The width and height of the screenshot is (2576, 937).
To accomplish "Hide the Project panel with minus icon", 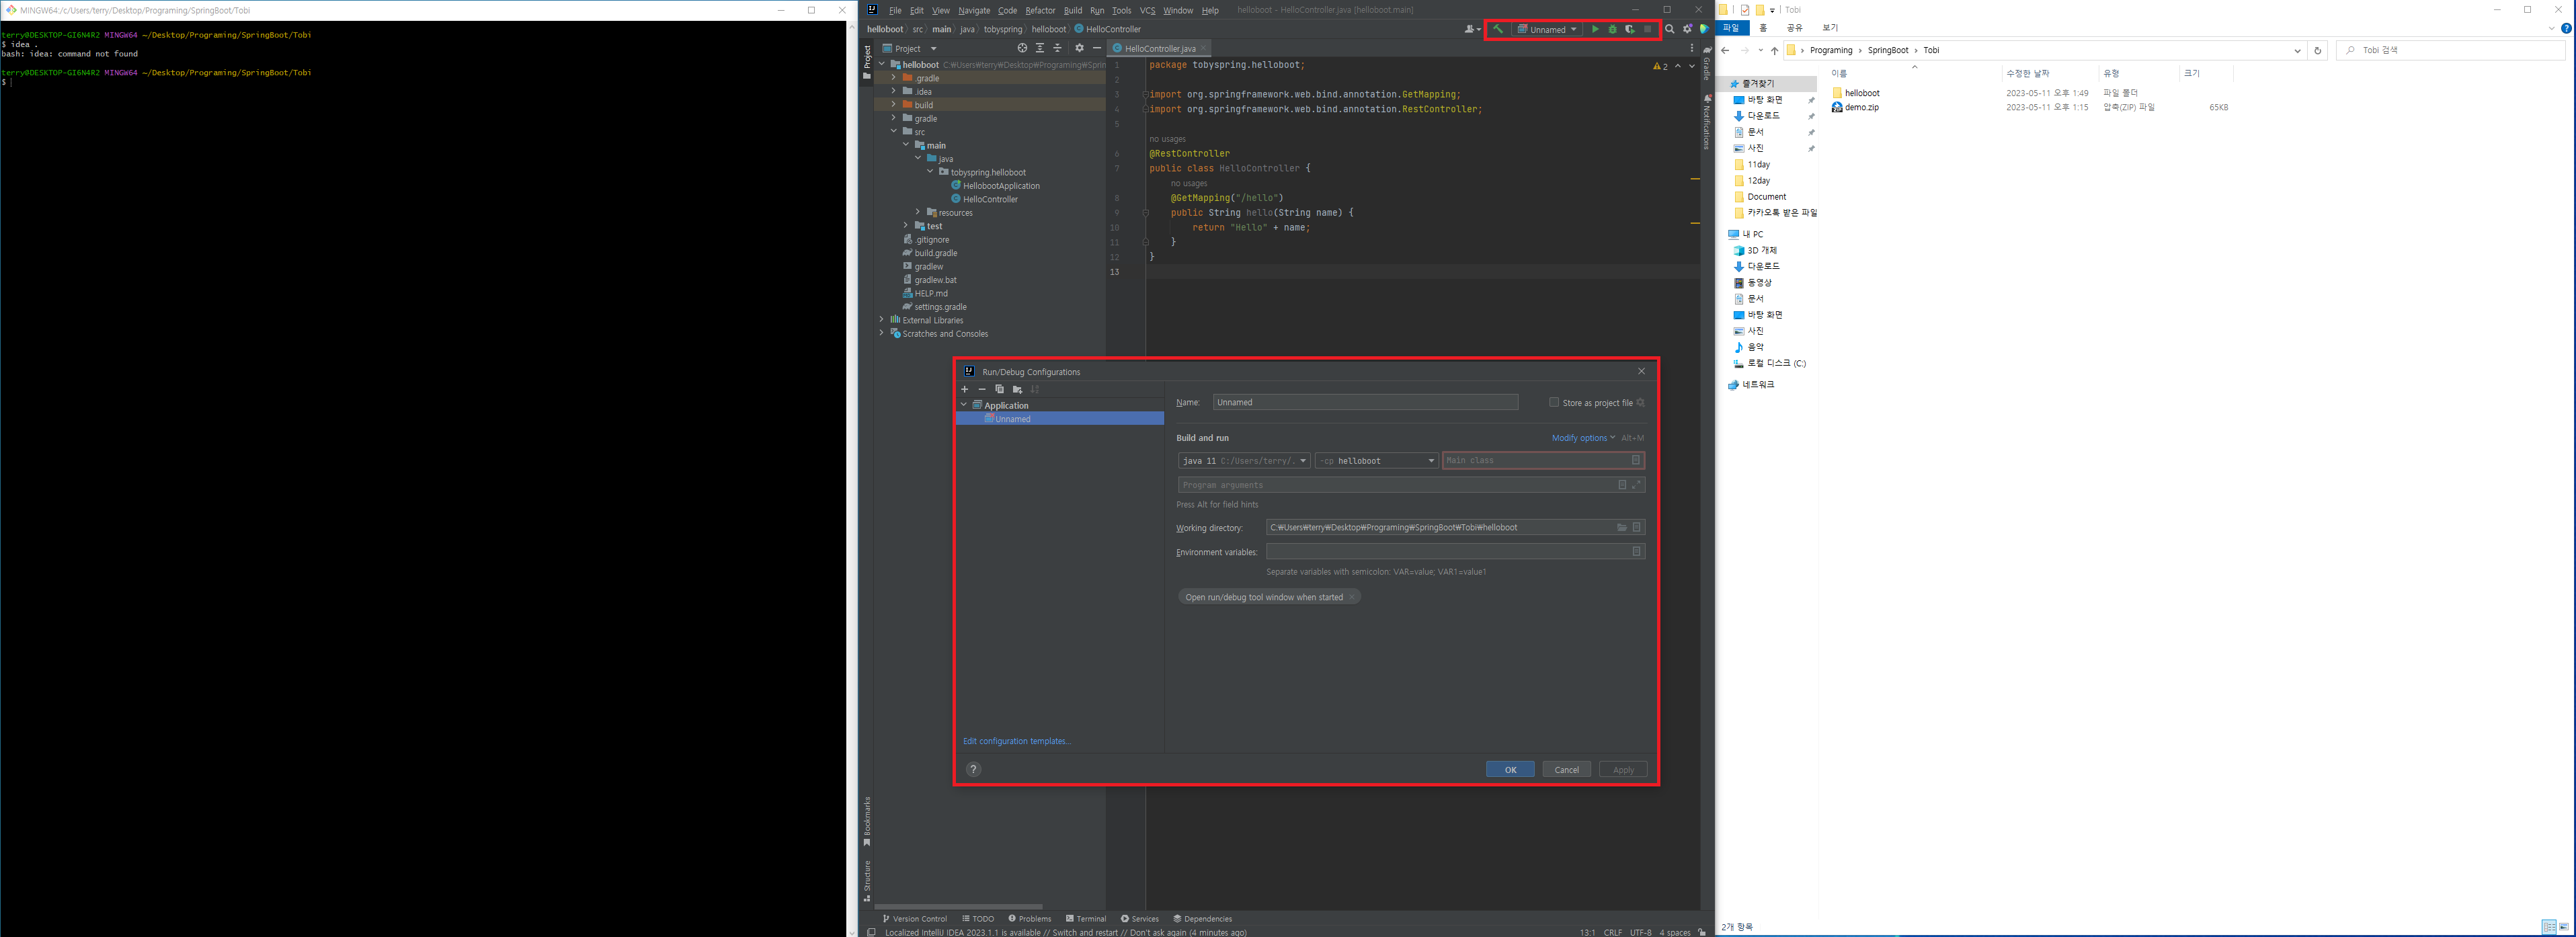I will coord(1097,48).
